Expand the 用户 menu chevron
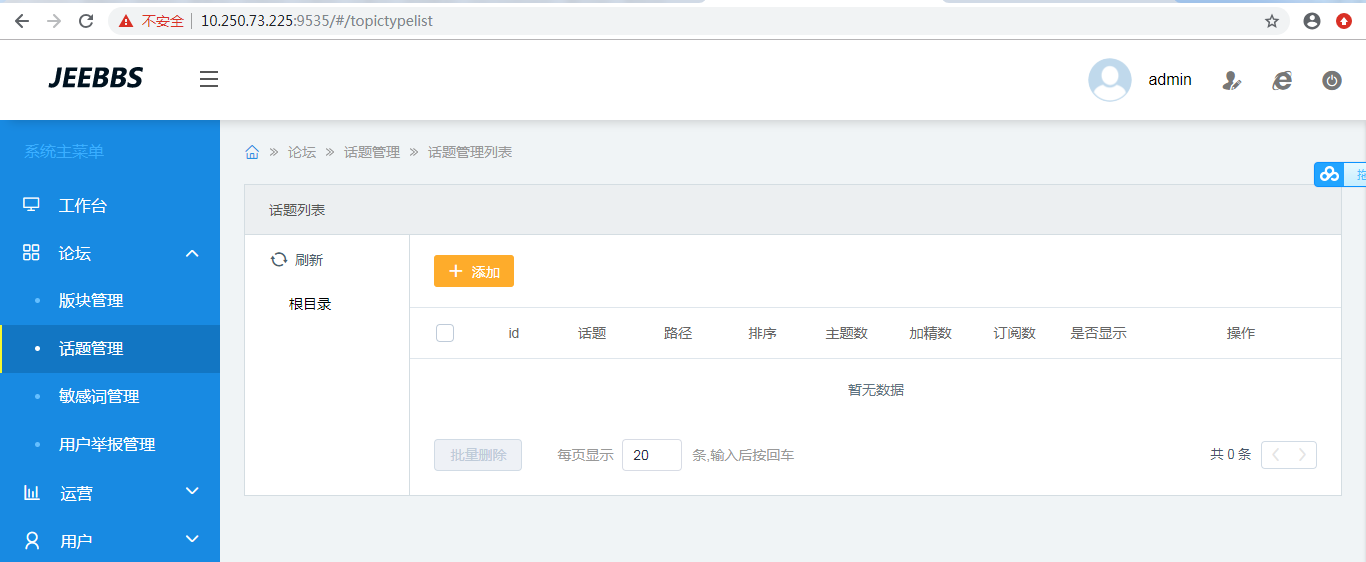Screen dimensions: 1366x562 pos(193,539)
